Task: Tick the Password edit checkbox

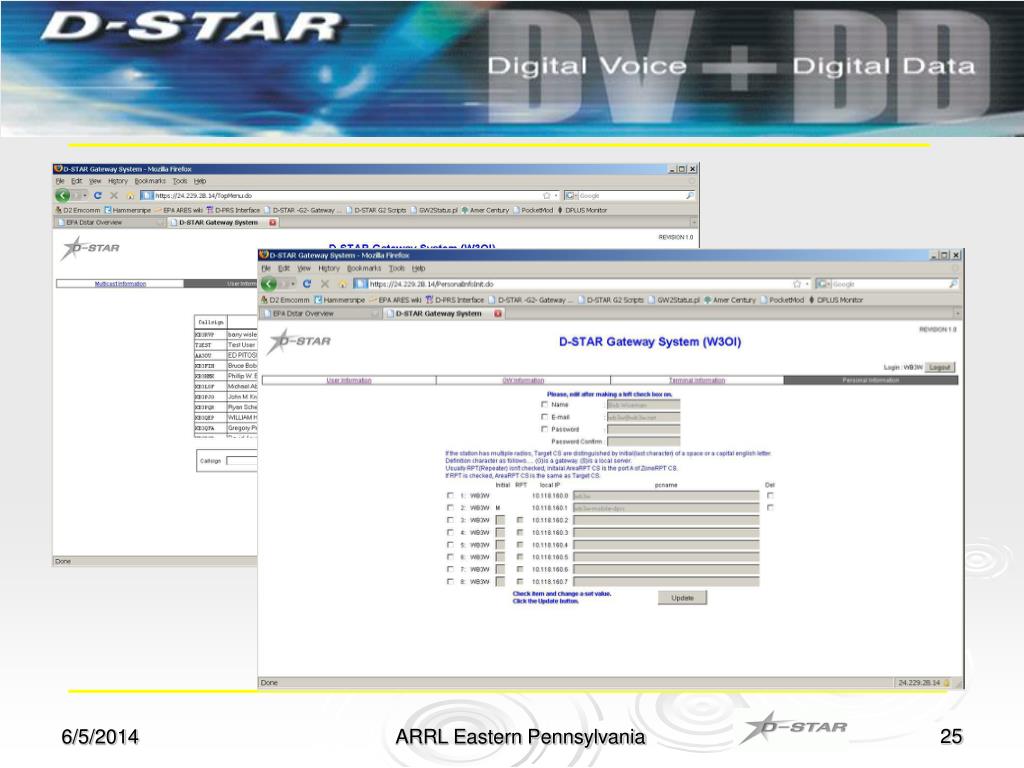Action: coord(544,429)
